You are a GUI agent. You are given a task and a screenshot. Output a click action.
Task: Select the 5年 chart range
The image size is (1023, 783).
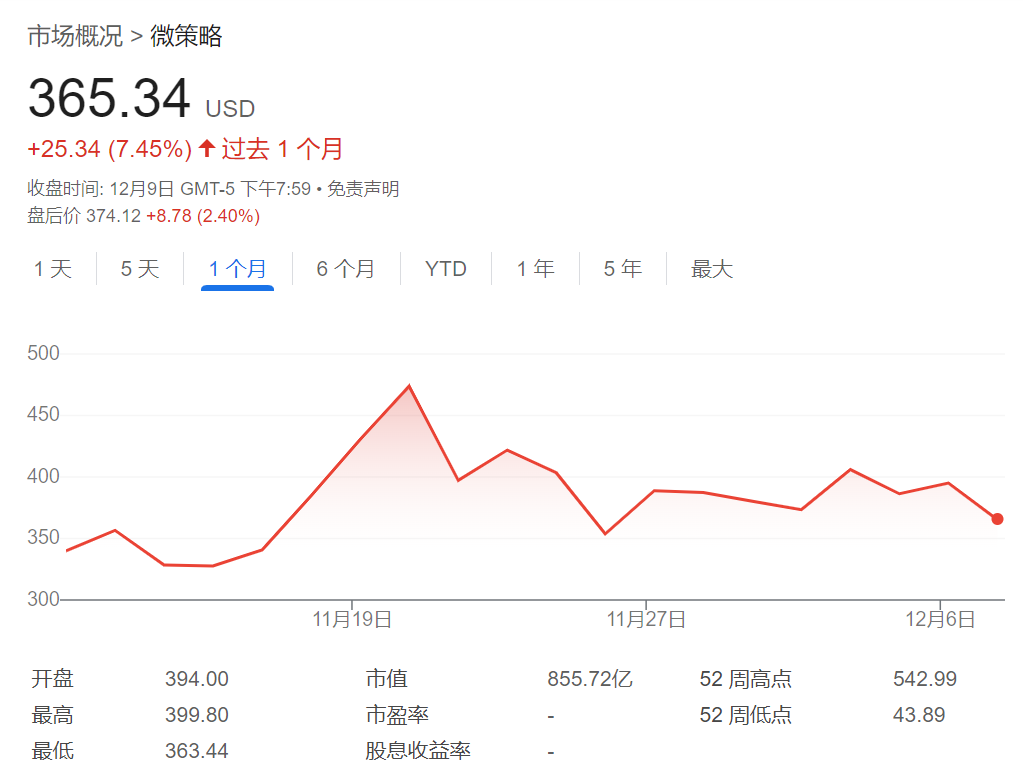click(x=622, y=268)
